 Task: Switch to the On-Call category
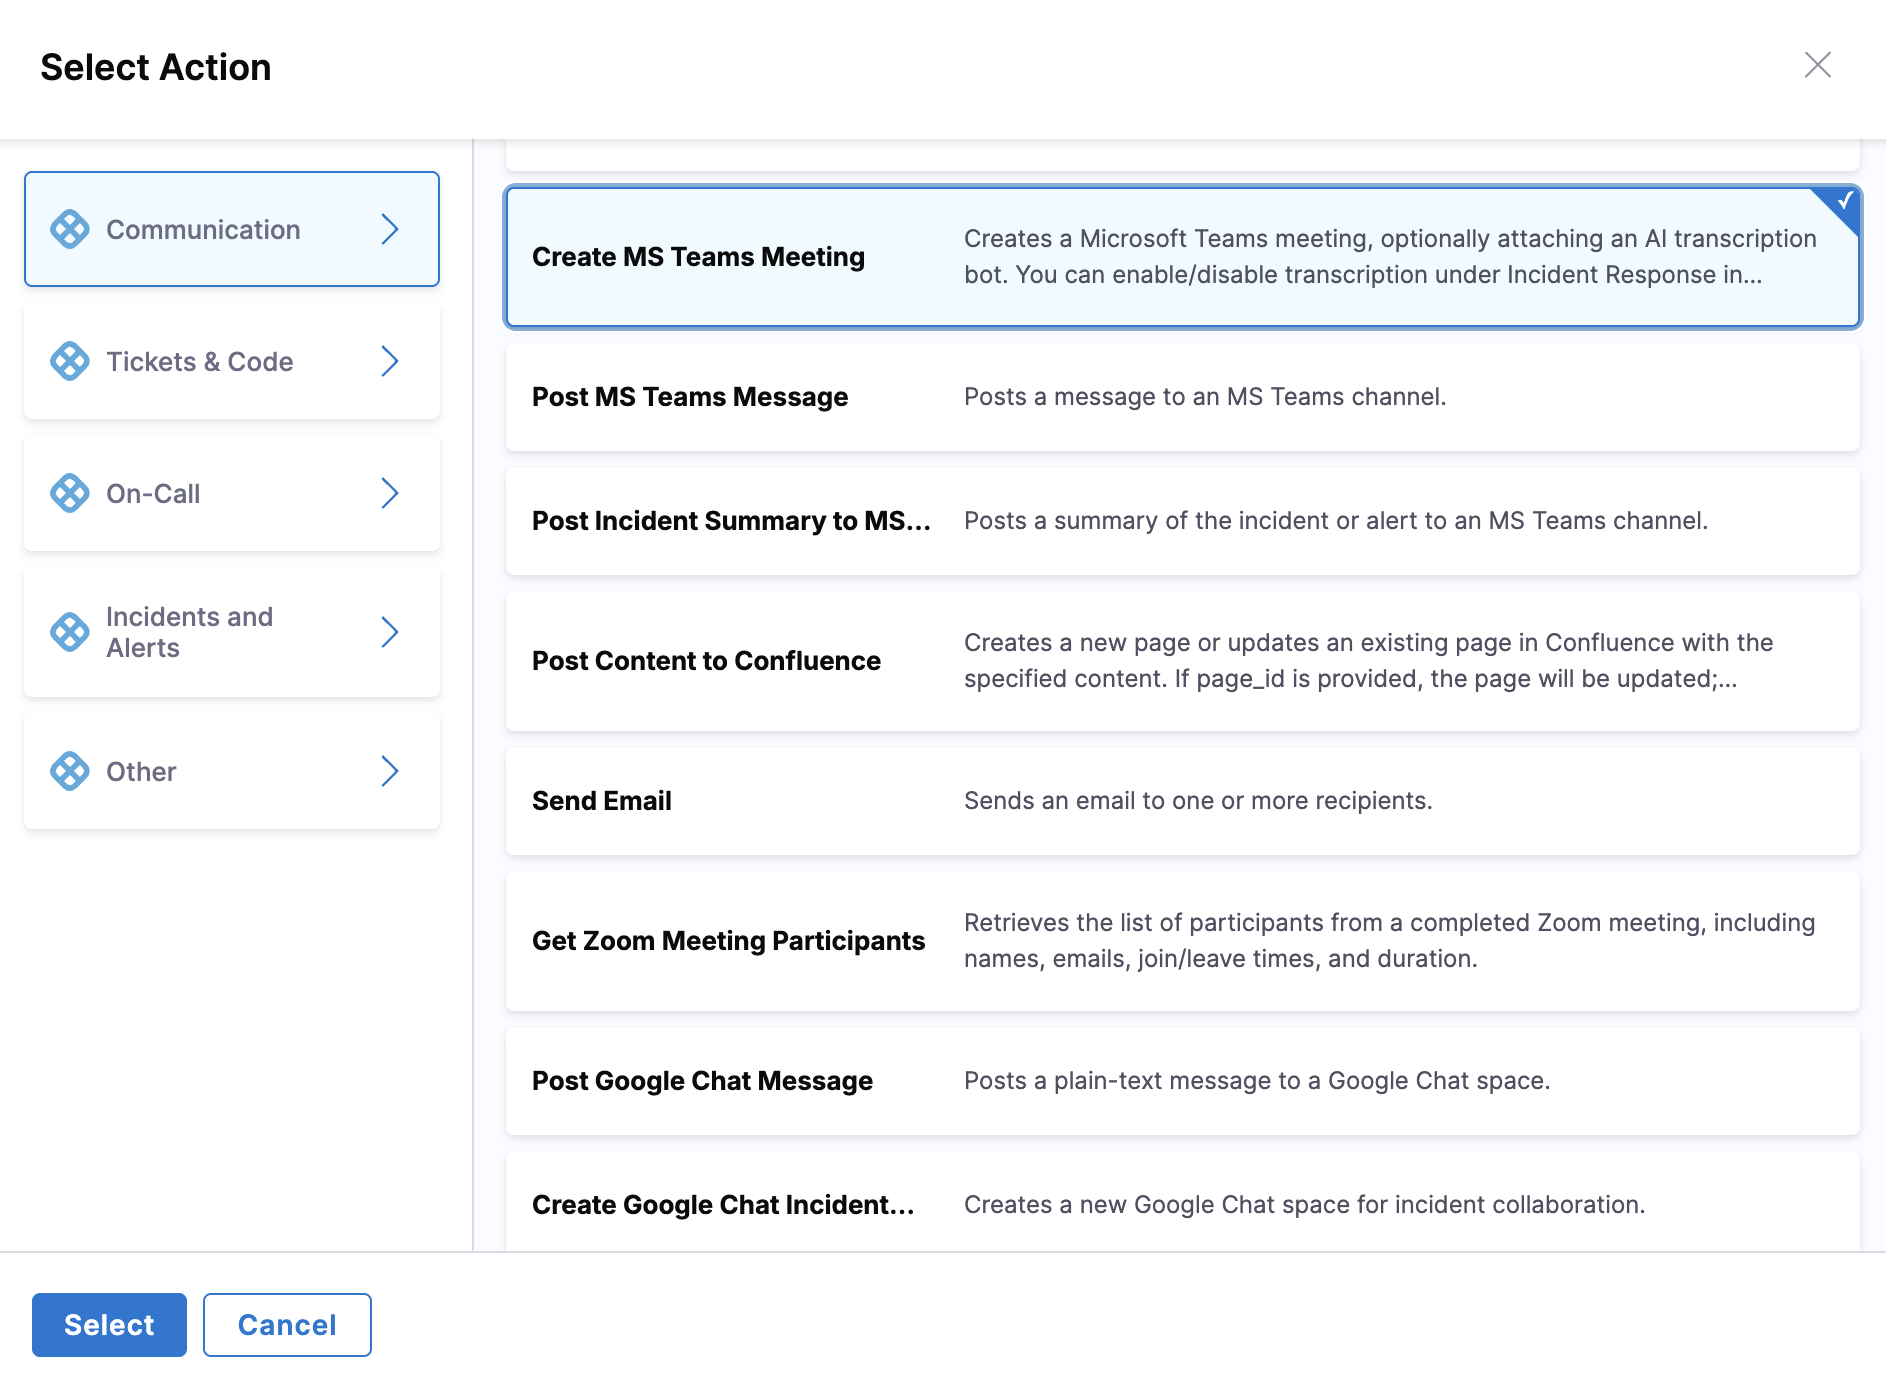point(232,493)
